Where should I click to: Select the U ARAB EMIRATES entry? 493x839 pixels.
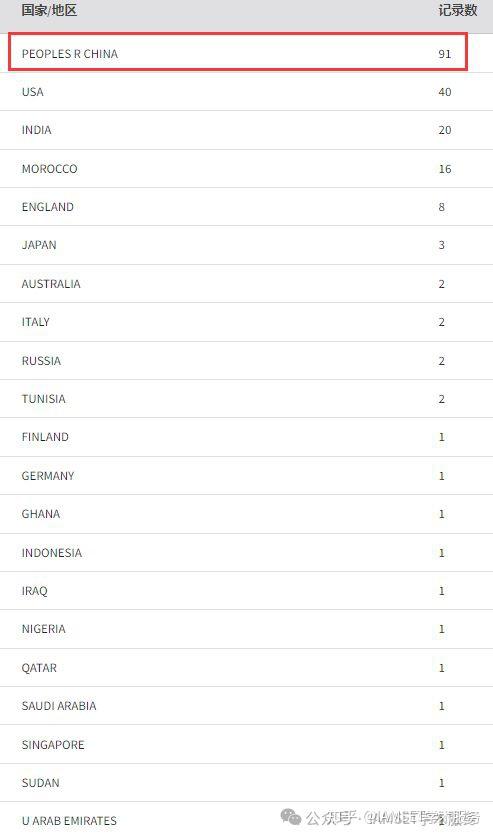[x=69, y=821]
